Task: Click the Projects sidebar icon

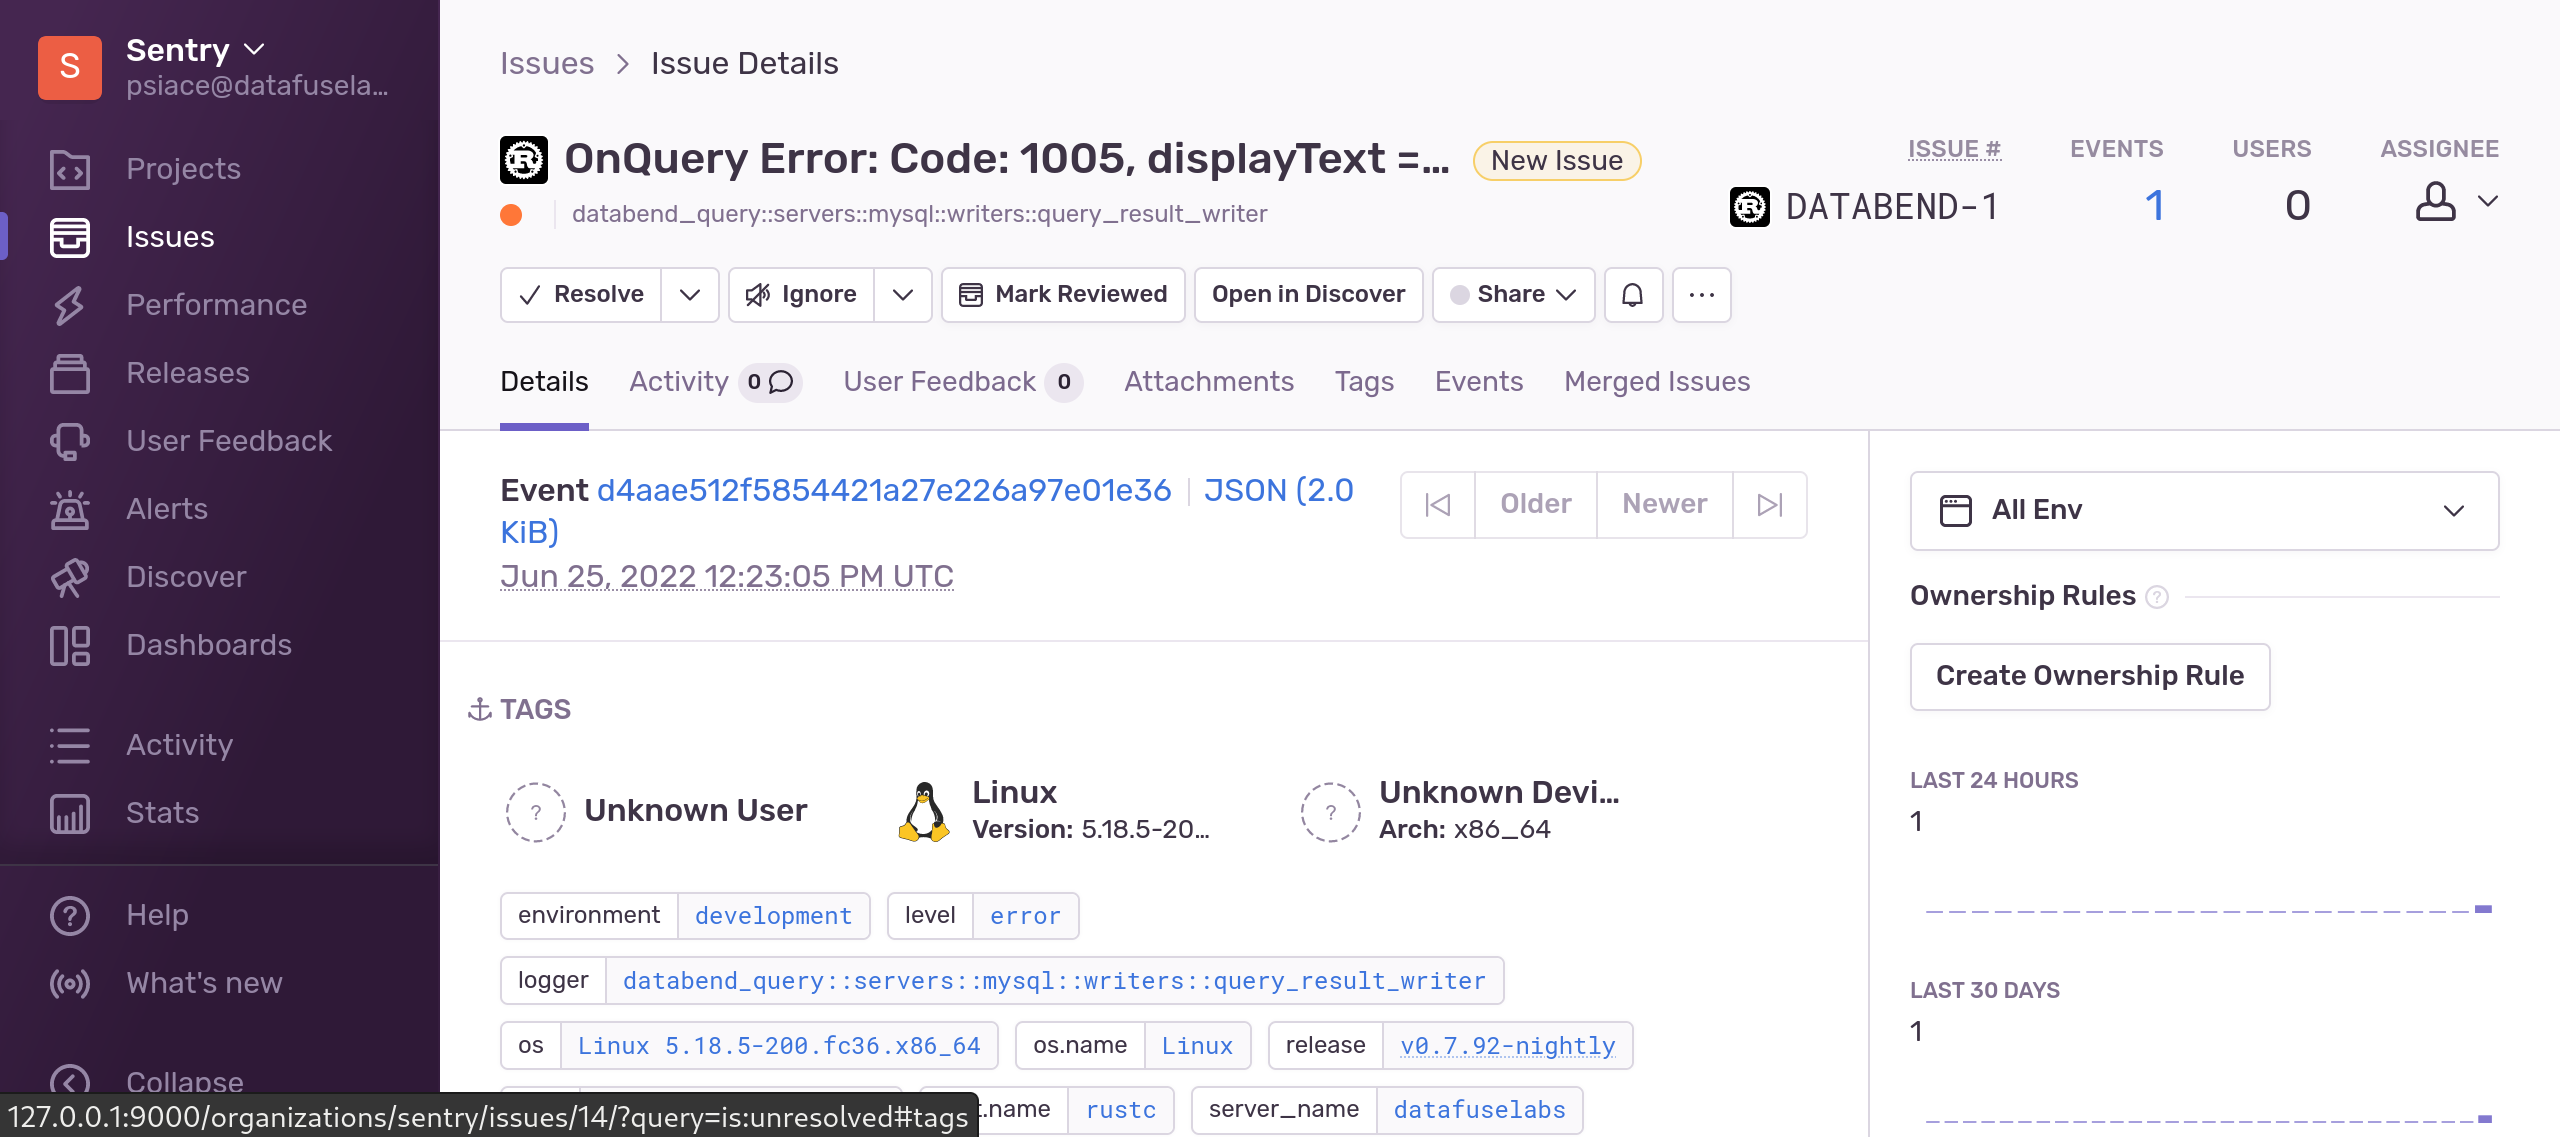Action: click(70, 169)
